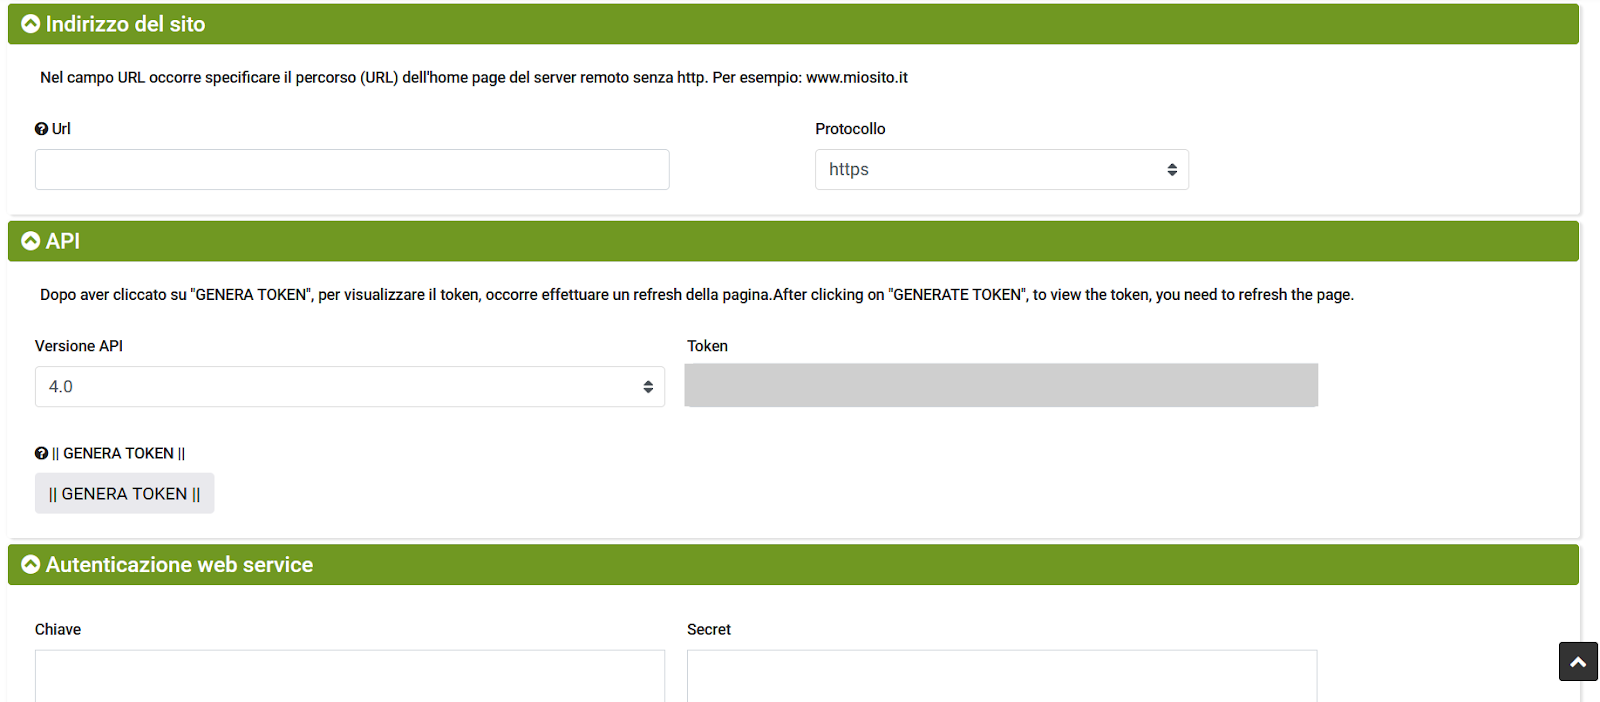This screenshot has height=702, width=1600.
Task: Click the chevron icon beside Autenticazione web service
Action: pyautogui.click(x=31, y=565)
